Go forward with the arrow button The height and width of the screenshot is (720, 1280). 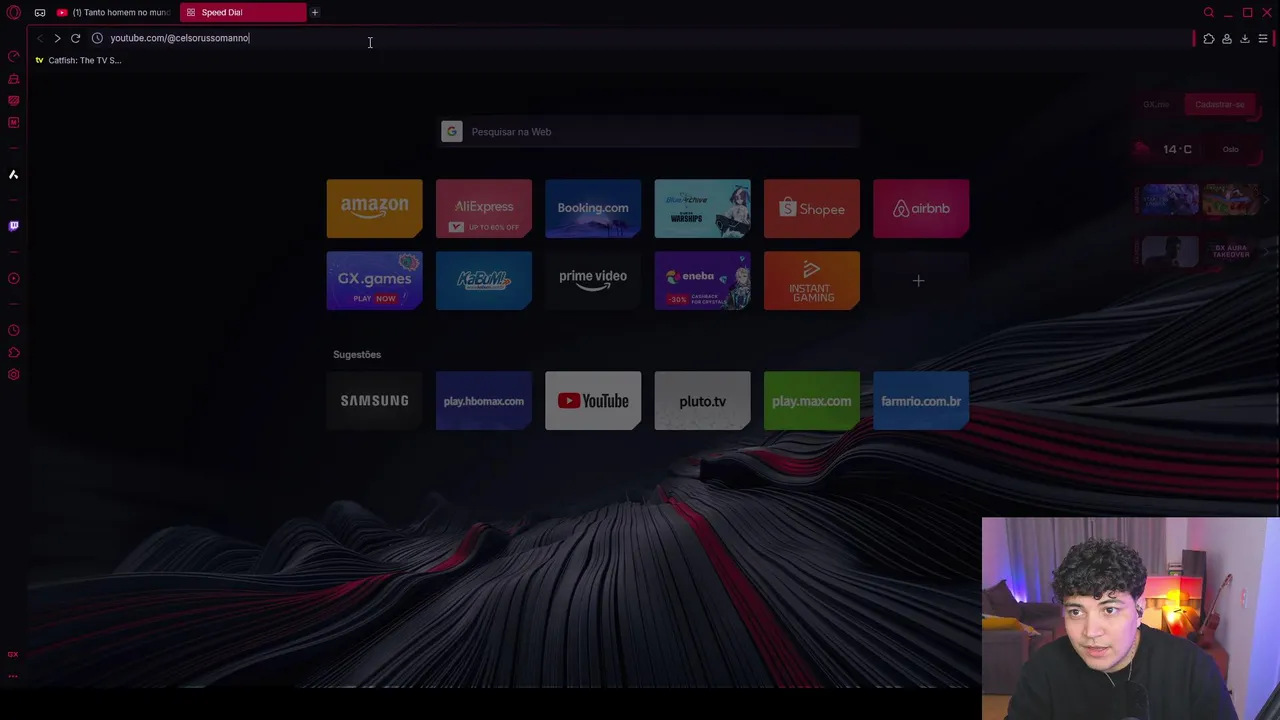click(57, 38)
